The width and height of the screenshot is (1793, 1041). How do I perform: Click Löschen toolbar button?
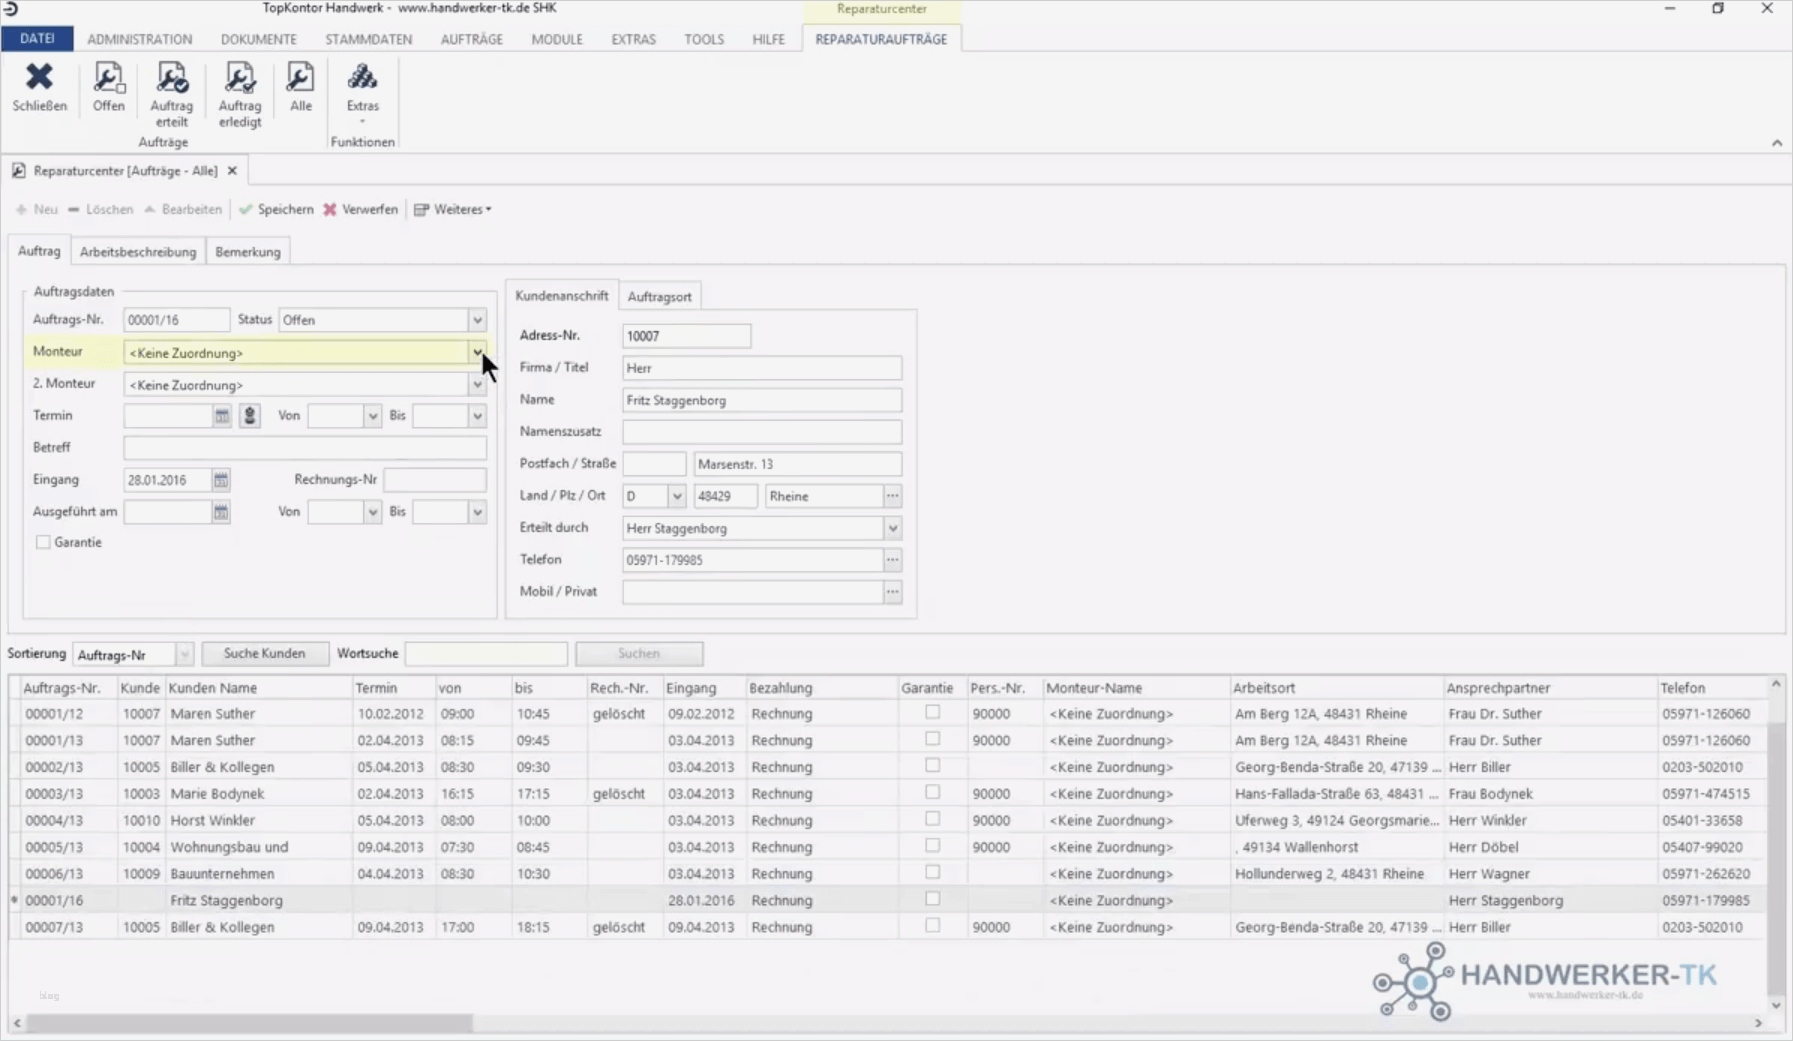(100, 209)
